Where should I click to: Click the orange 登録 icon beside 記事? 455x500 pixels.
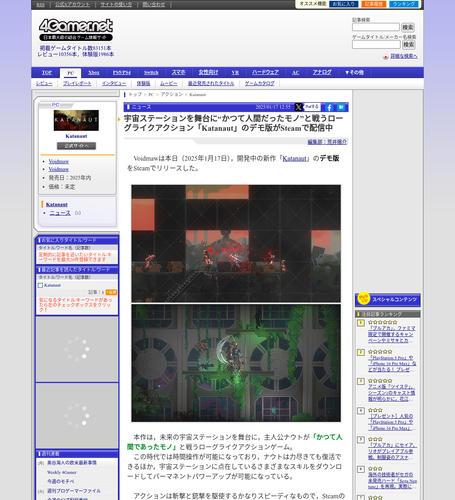111,292
